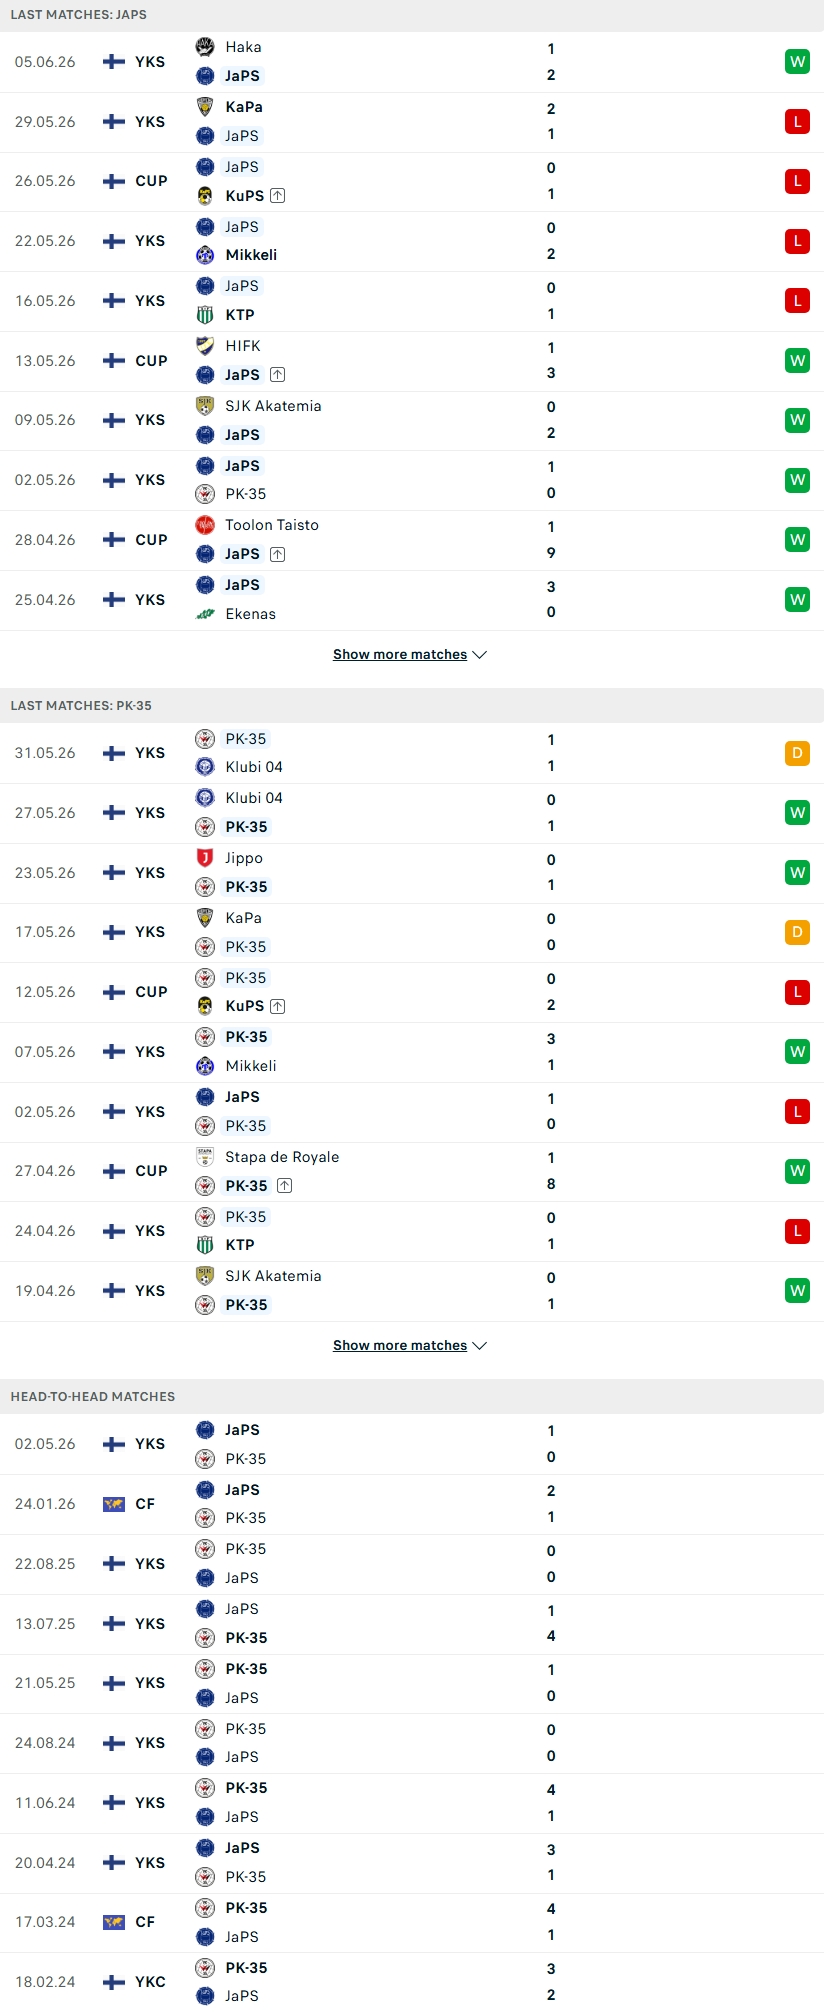Click Mikkeli logo in 22.05.26 match

(x=205, y=255)
